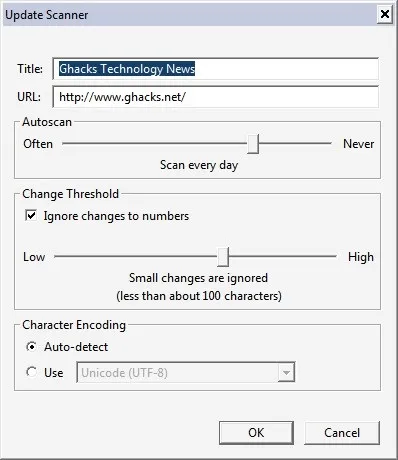The width and height of the screenshot is (398, 460).
Task: Click the 'Title:' label
Action: pyautogui.click(x=30, y=69)
